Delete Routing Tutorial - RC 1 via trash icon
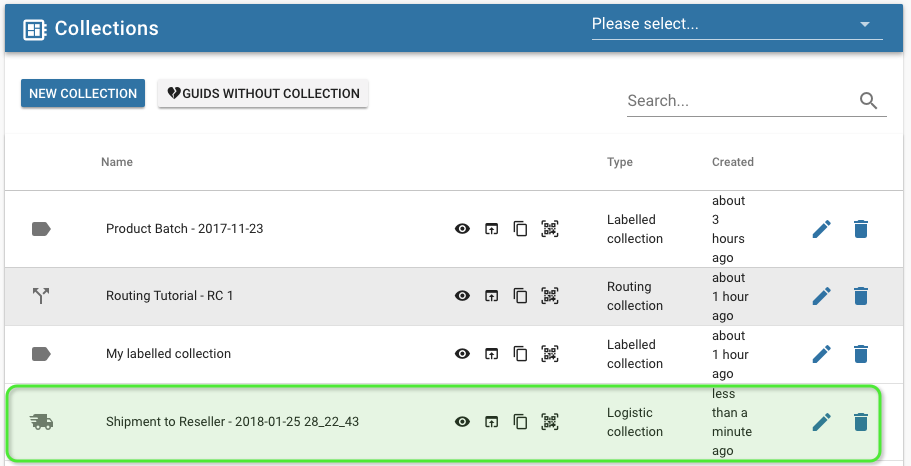This screenshot has width=911, height=466. [860, 296]
